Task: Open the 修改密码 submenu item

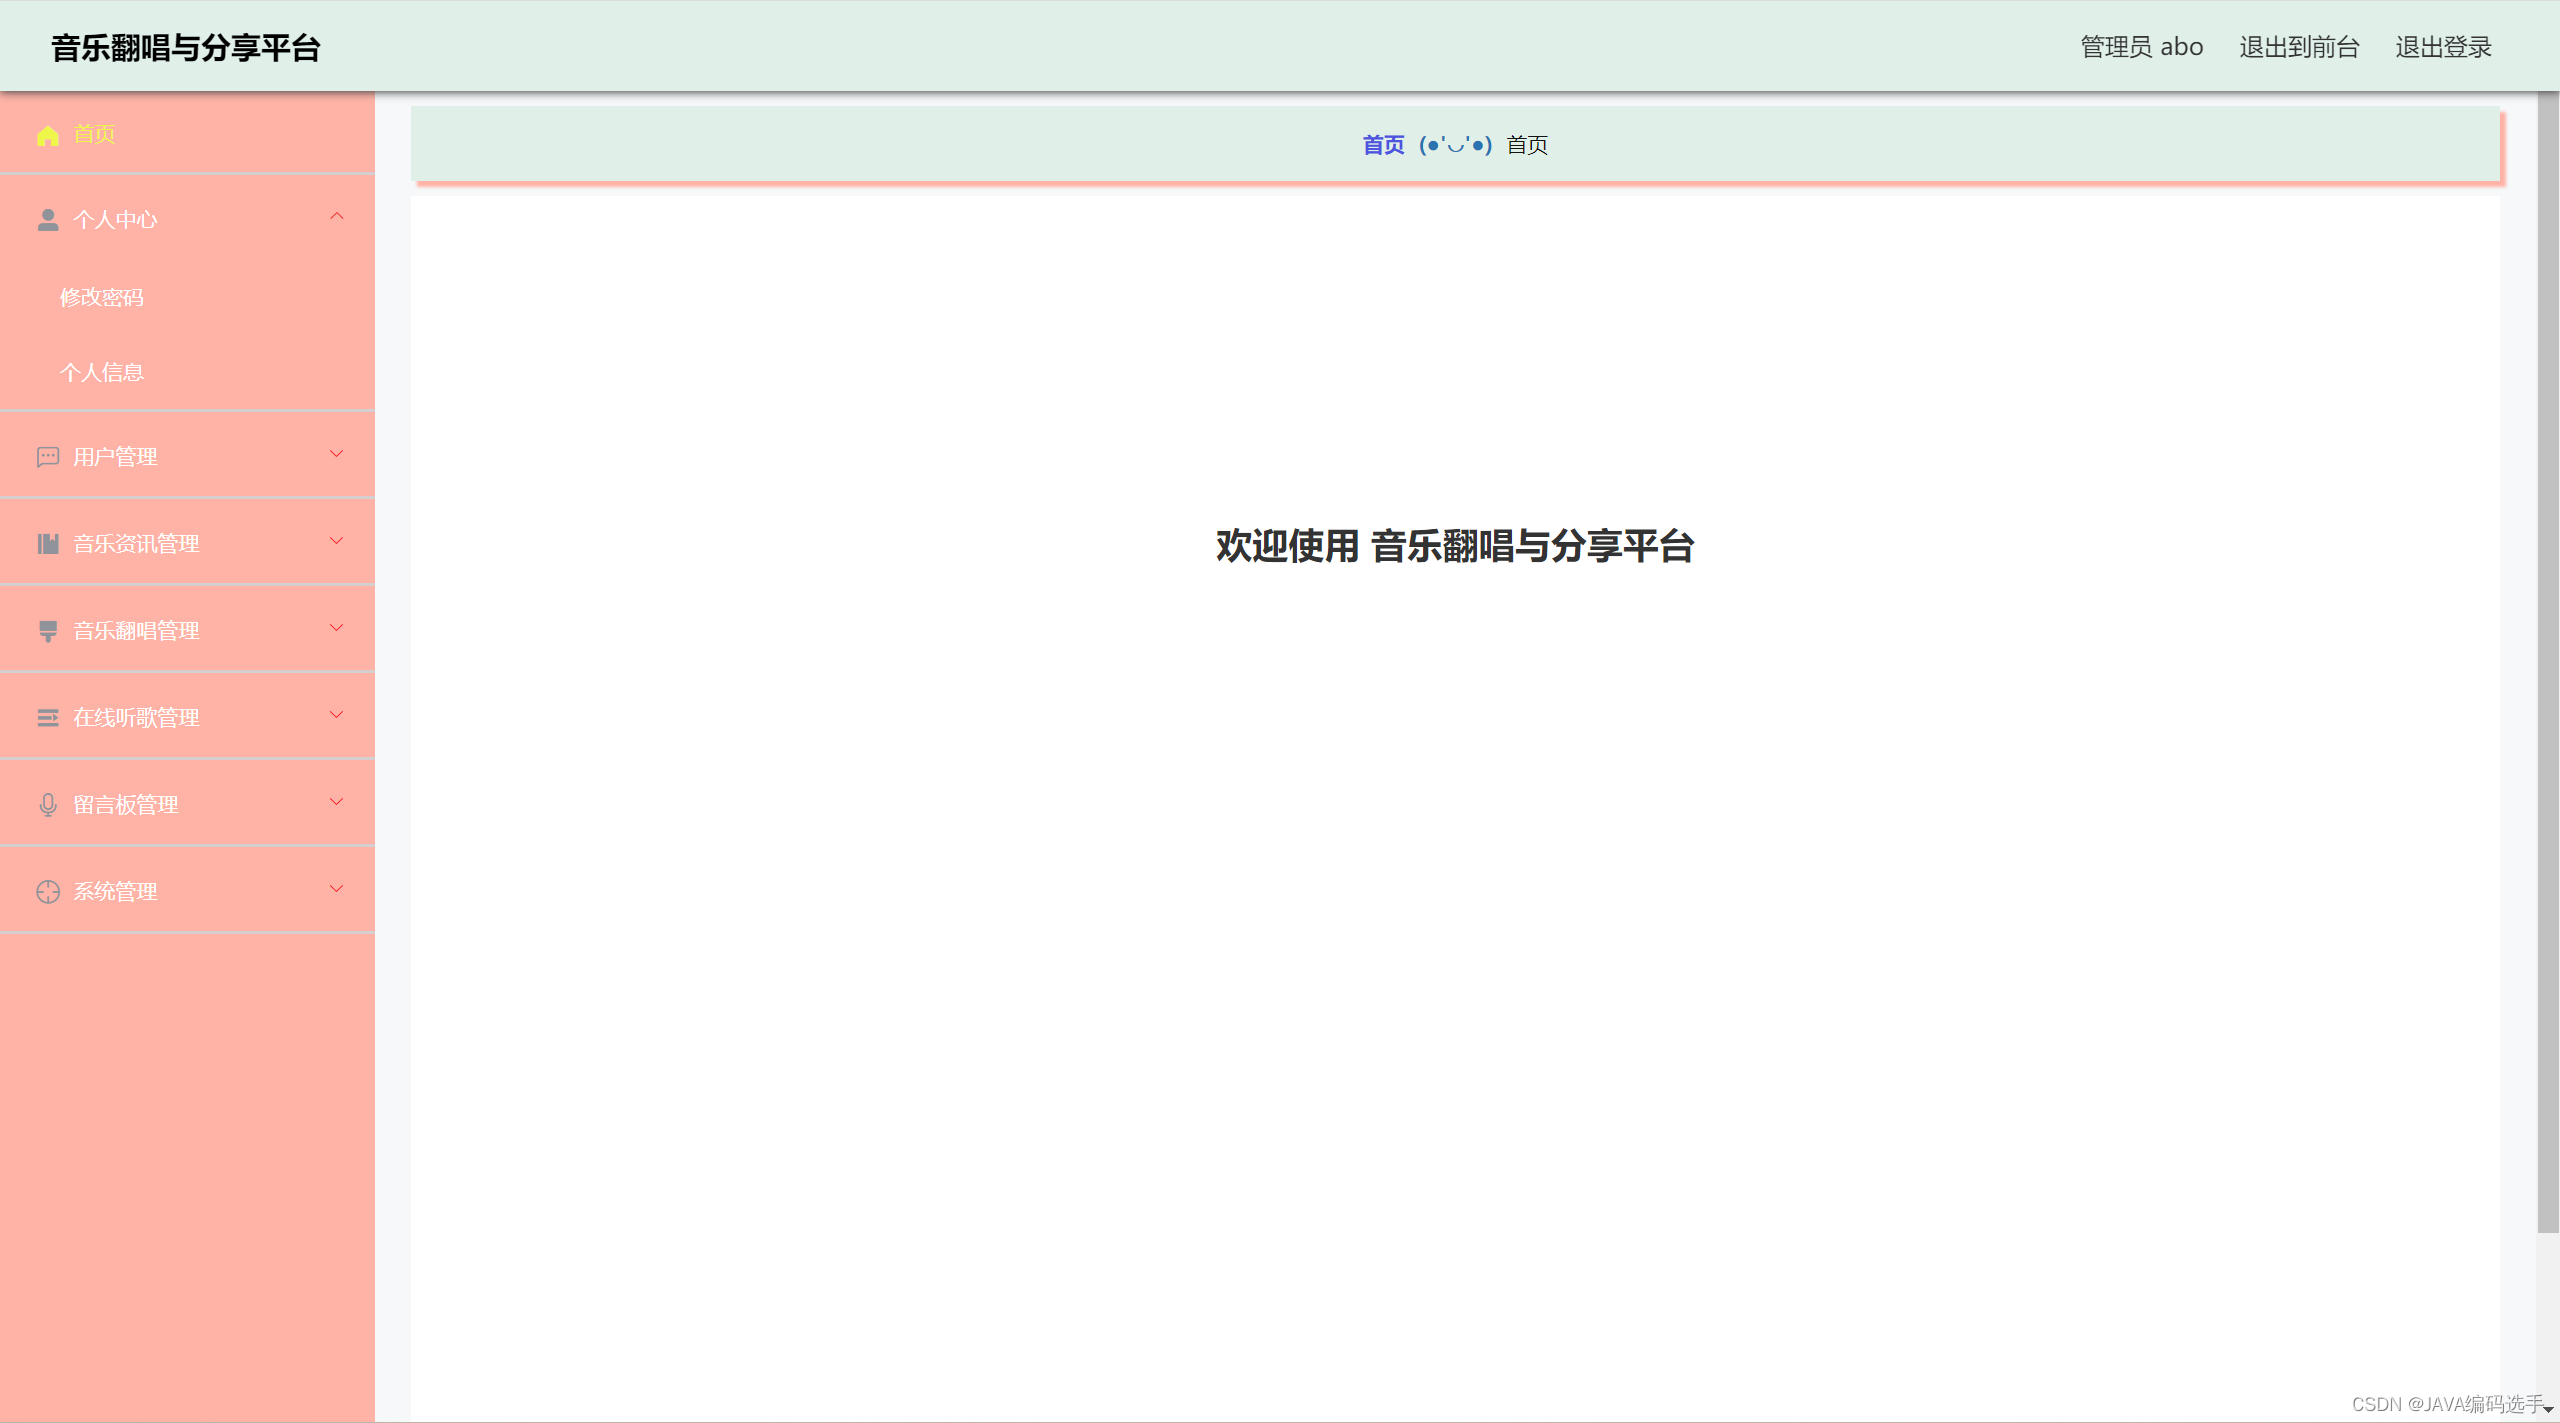Action: tap(102, 297)
